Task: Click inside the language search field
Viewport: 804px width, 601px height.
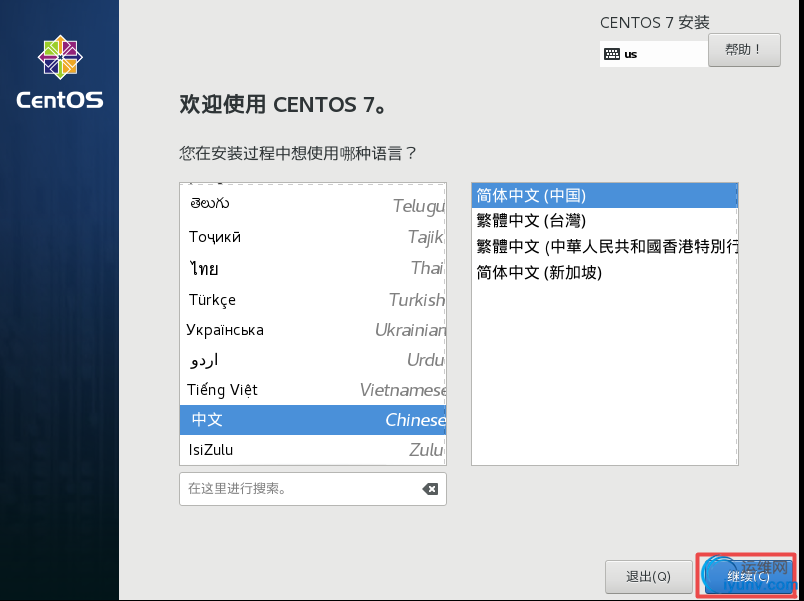Action: pos(313,489)
